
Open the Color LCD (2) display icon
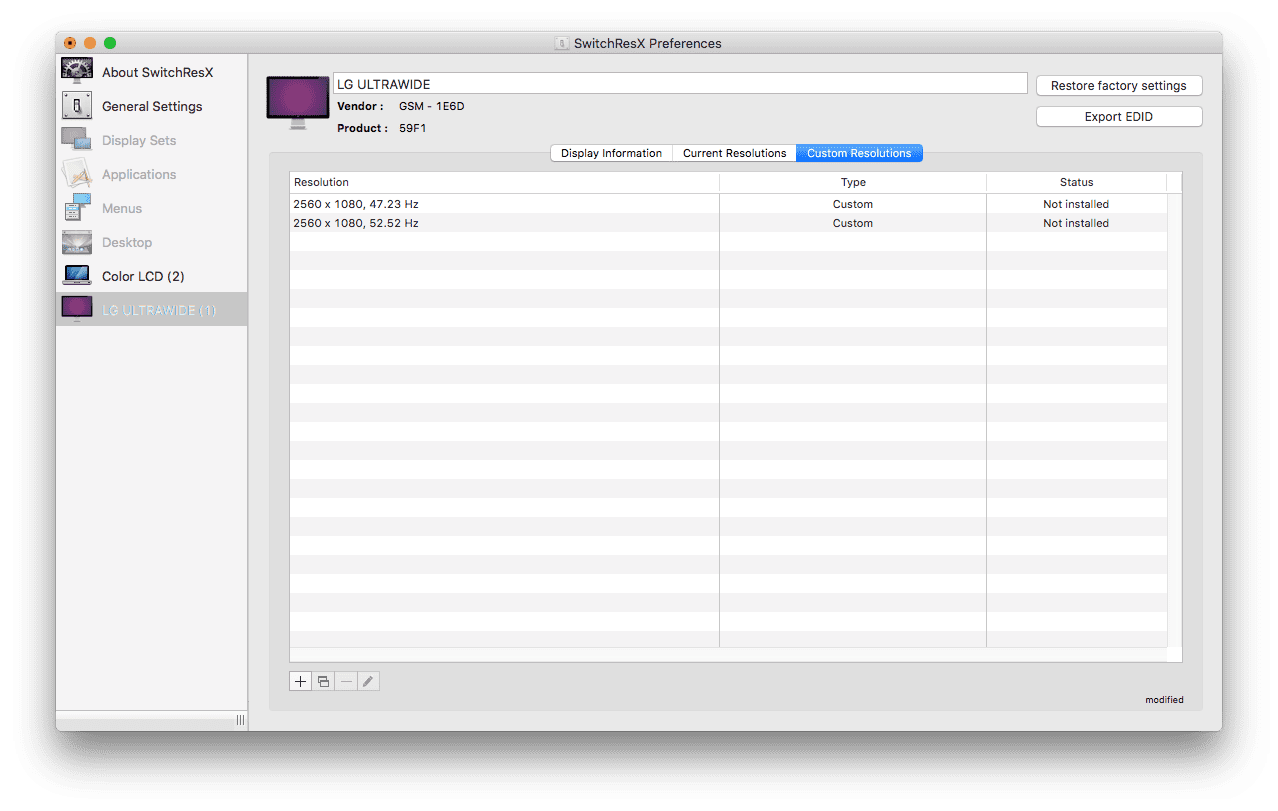77,276
